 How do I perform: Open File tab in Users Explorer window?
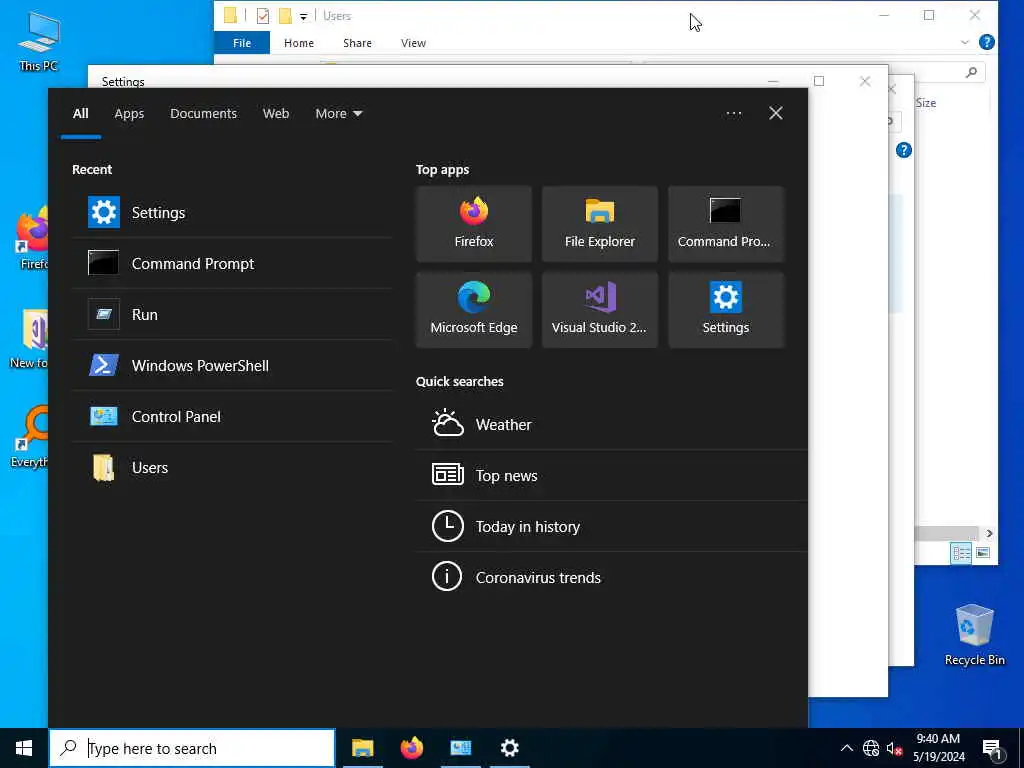pyautogui.click(x=242, y=43)
